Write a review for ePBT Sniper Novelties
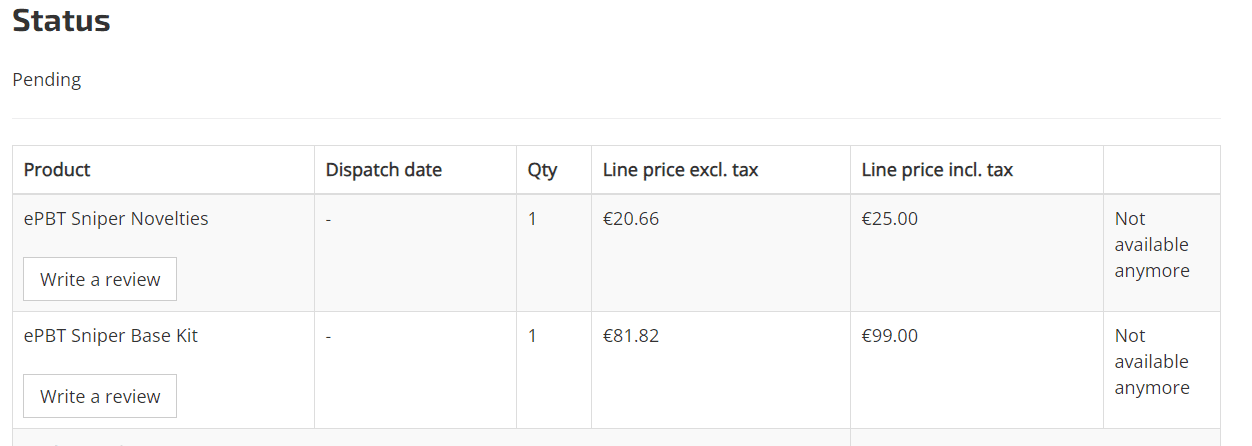Viewport: 1252px width, 446px height. coord(100,279)
